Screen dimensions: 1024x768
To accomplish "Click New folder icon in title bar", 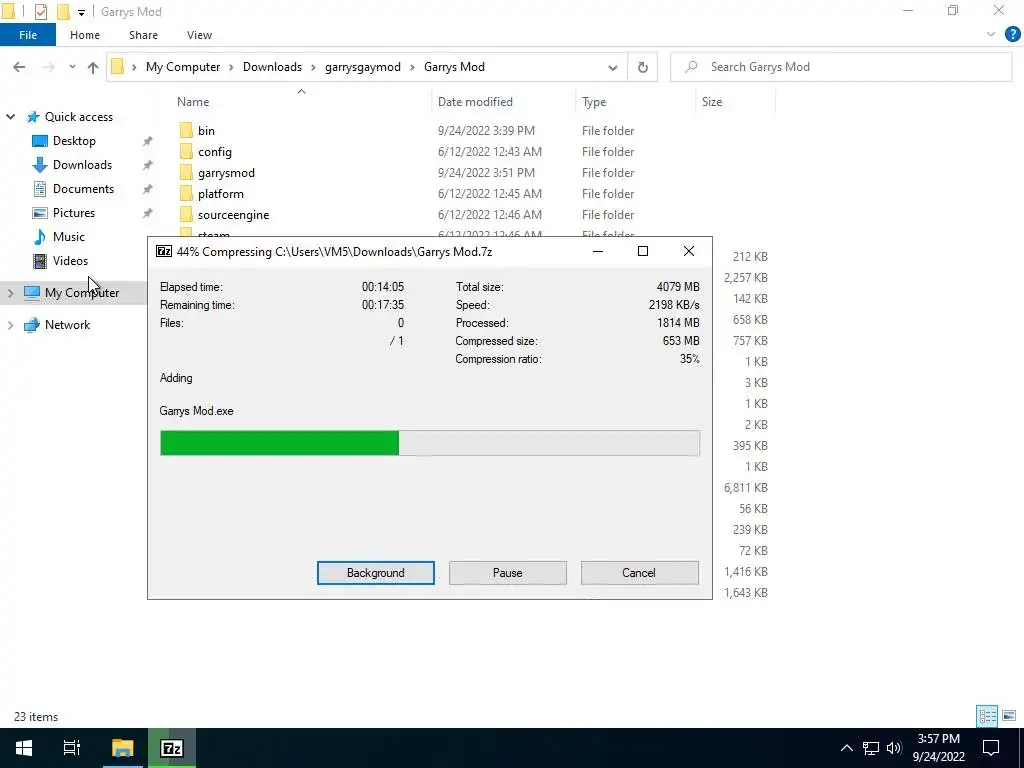I will click(63, 12).
